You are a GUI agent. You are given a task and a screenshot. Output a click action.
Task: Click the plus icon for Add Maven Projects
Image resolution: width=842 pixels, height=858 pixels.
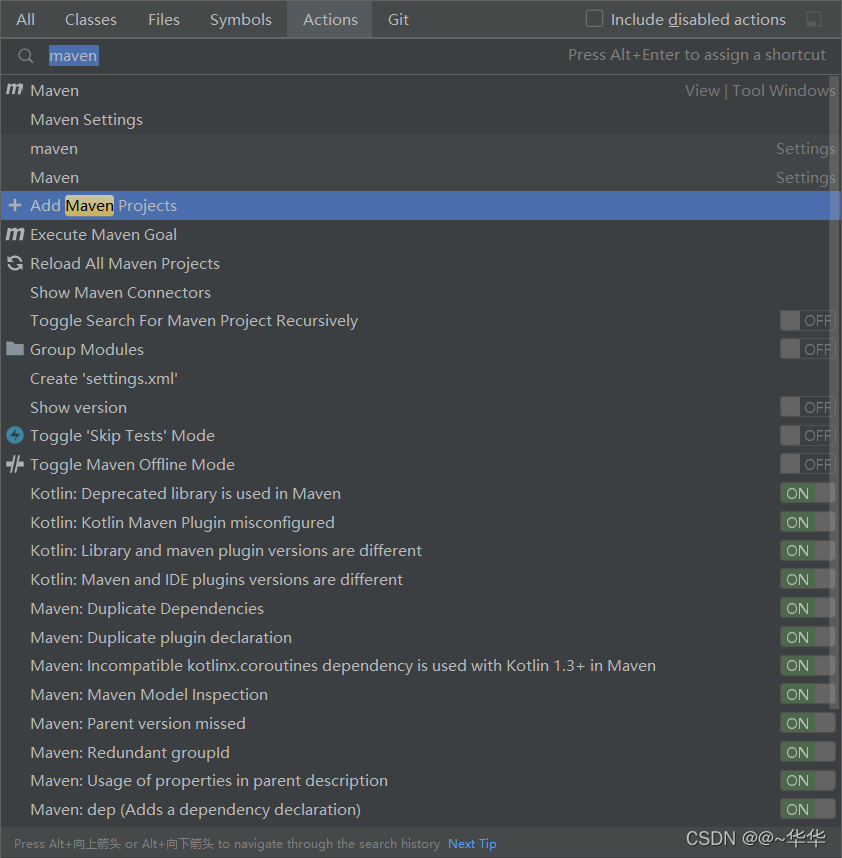point(13,205)
